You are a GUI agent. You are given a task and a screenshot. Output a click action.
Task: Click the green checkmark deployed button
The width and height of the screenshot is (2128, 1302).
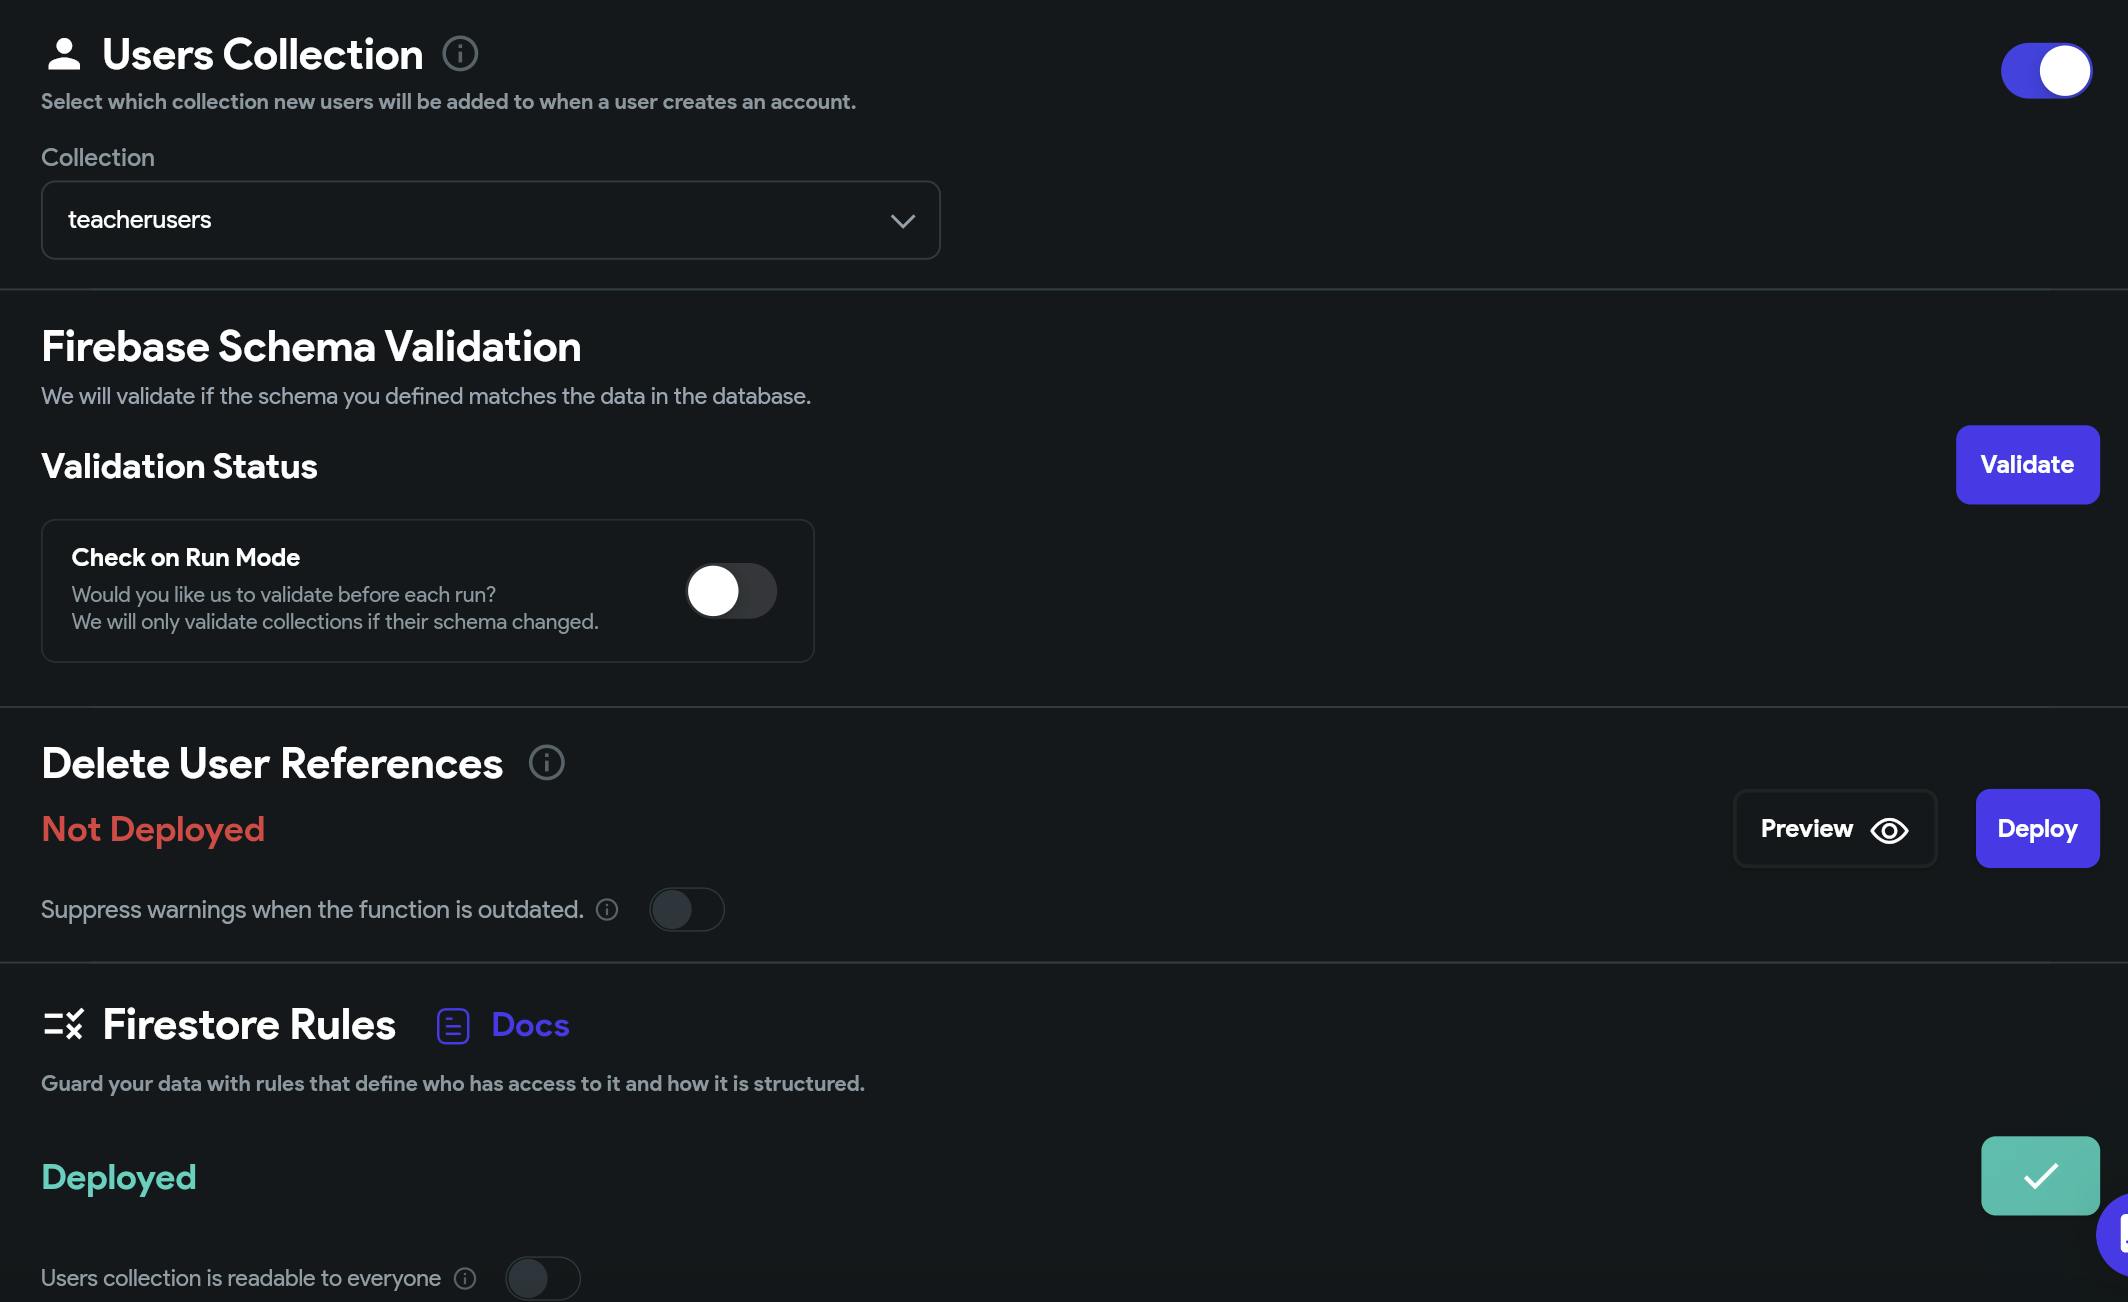(2039, 1175)
